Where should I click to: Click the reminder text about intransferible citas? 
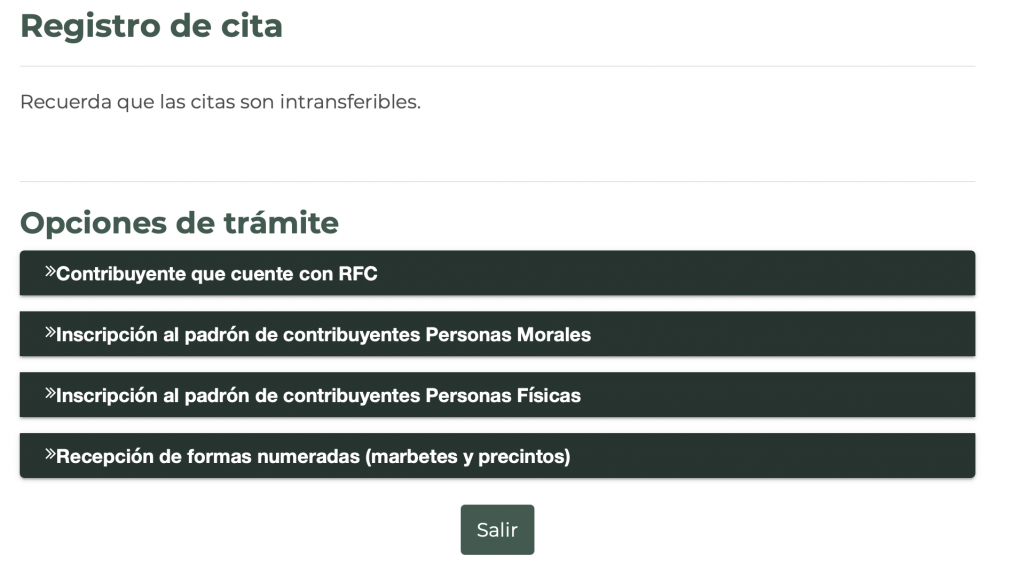point(220,102)
